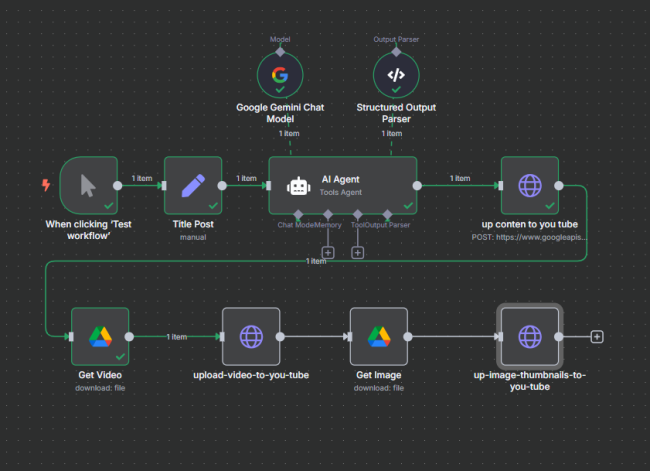The width and height of the screenshot is (650, 471).
Task: Click the 'Tools Agent' subtitle
Action: [x=341, y=192]
